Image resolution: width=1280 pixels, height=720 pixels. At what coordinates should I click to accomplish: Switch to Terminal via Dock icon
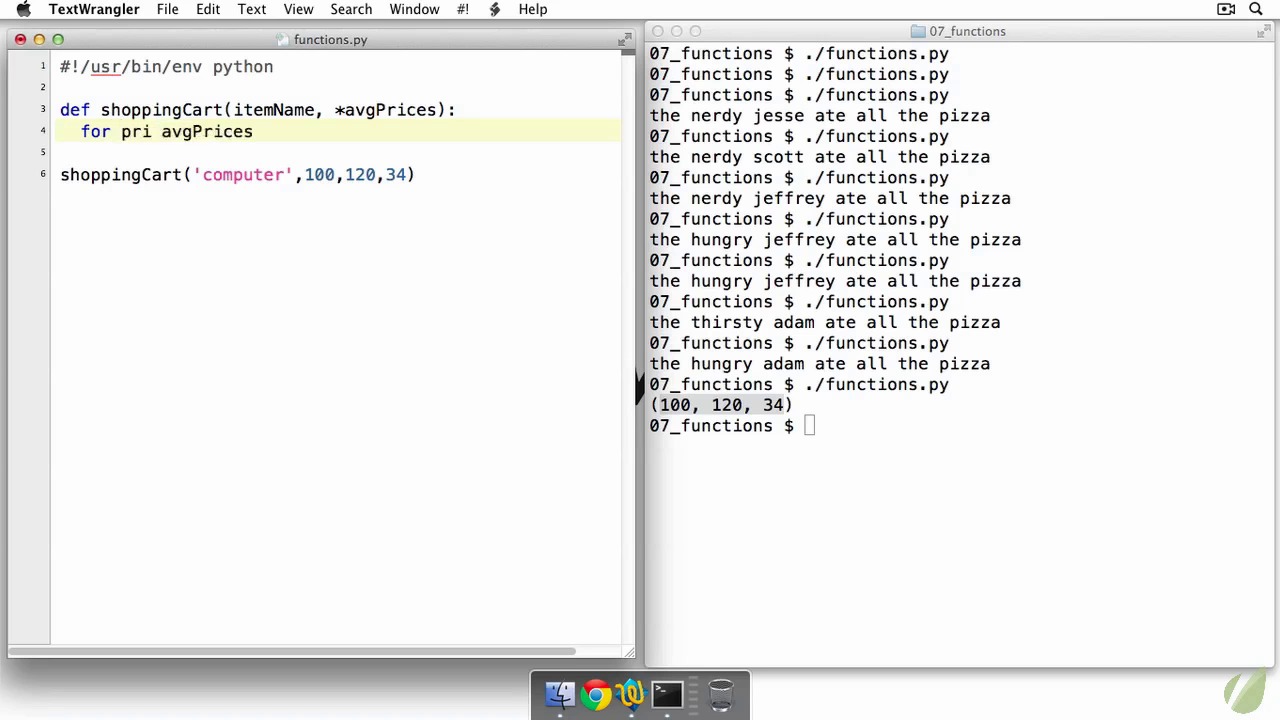coord(667,694)
